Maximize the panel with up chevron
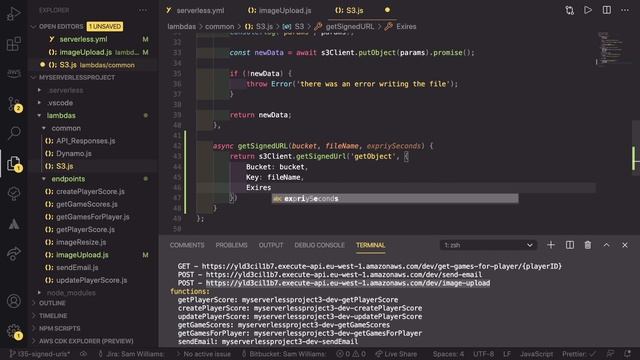The height and width of the screenshot is (360, 640). pos(606,245)
